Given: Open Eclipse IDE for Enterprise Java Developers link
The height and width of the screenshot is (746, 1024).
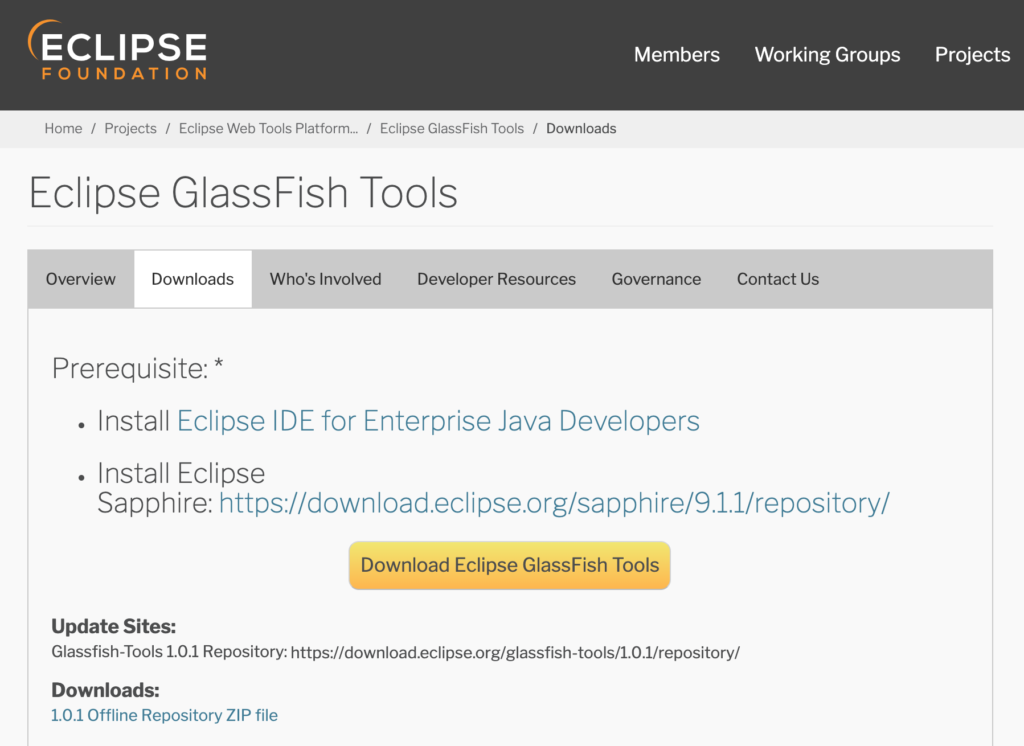Looking at the screenshot, I should [x=437, y=421].
